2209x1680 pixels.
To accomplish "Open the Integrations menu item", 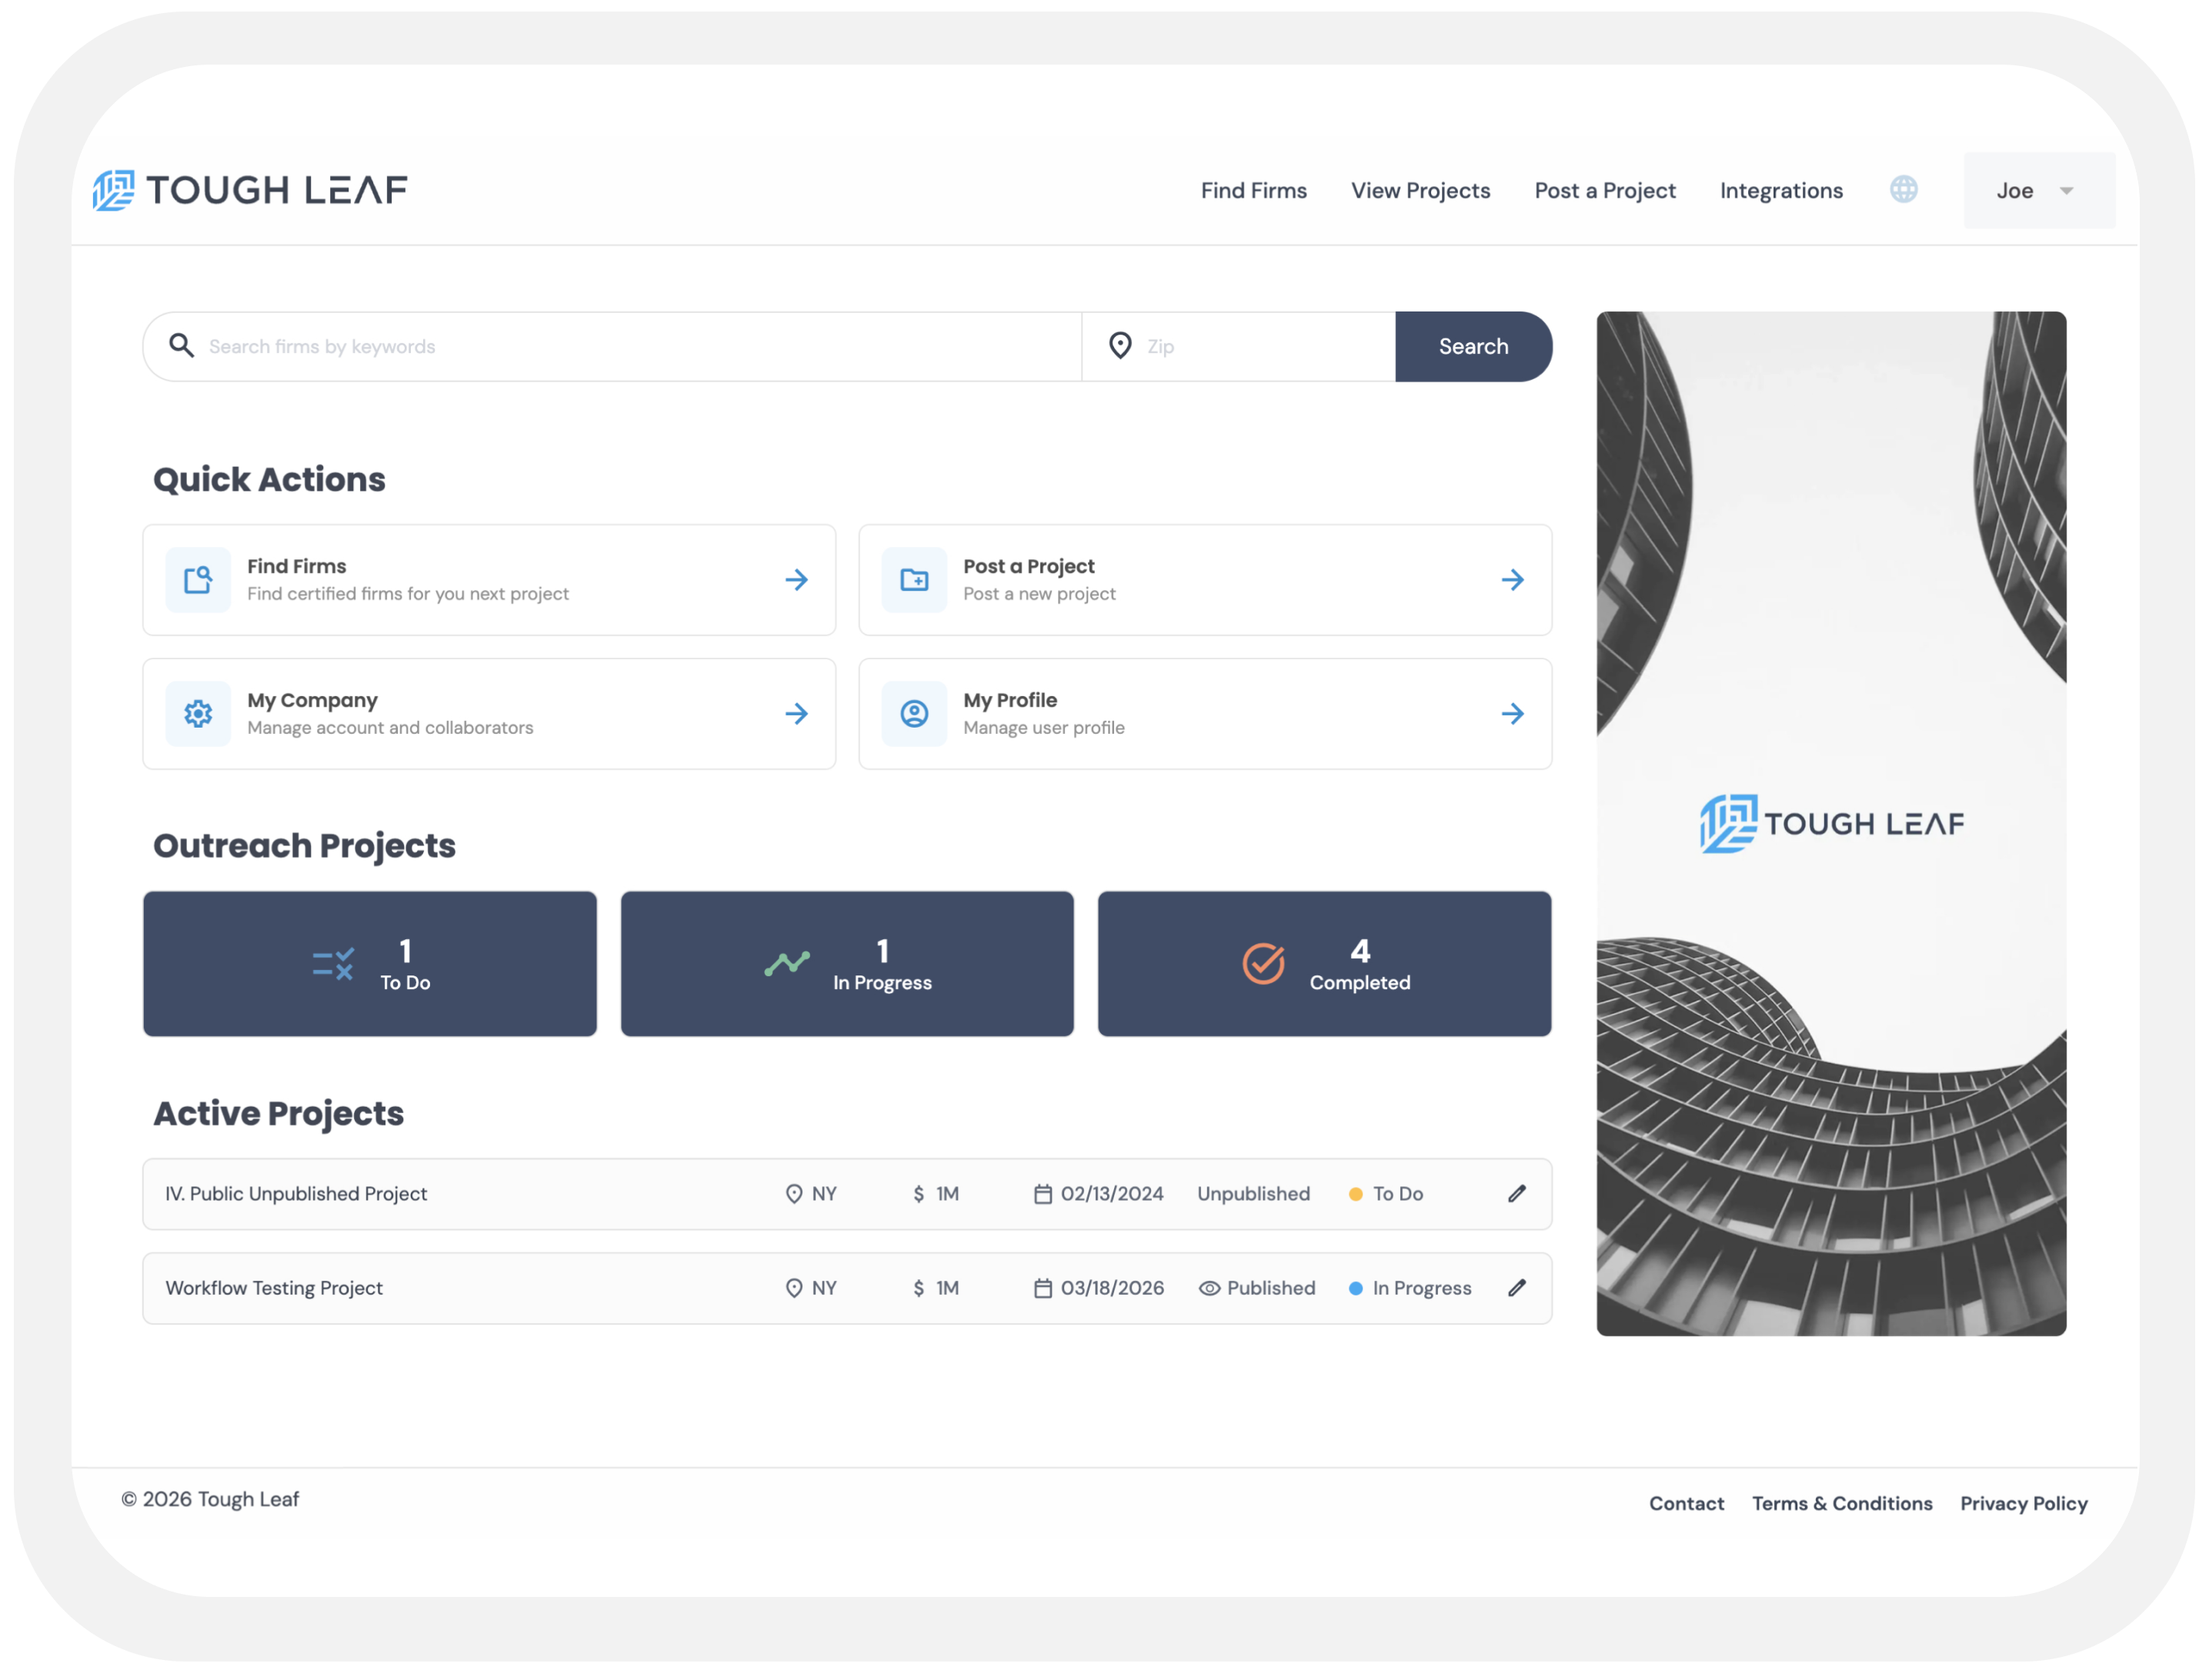I will 1780,190.
